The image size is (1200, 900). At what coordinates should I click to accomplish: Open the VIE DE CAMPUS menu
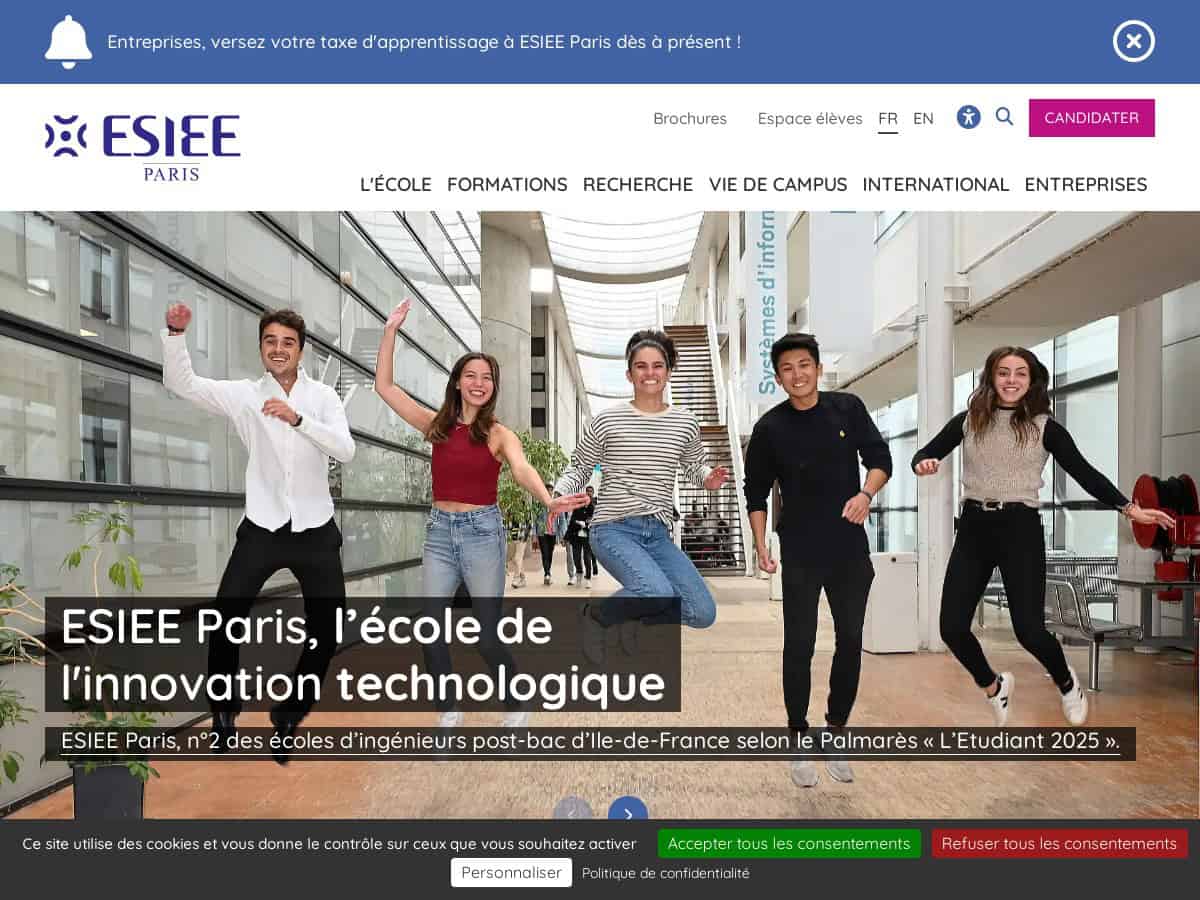click(x=778, y=184)
